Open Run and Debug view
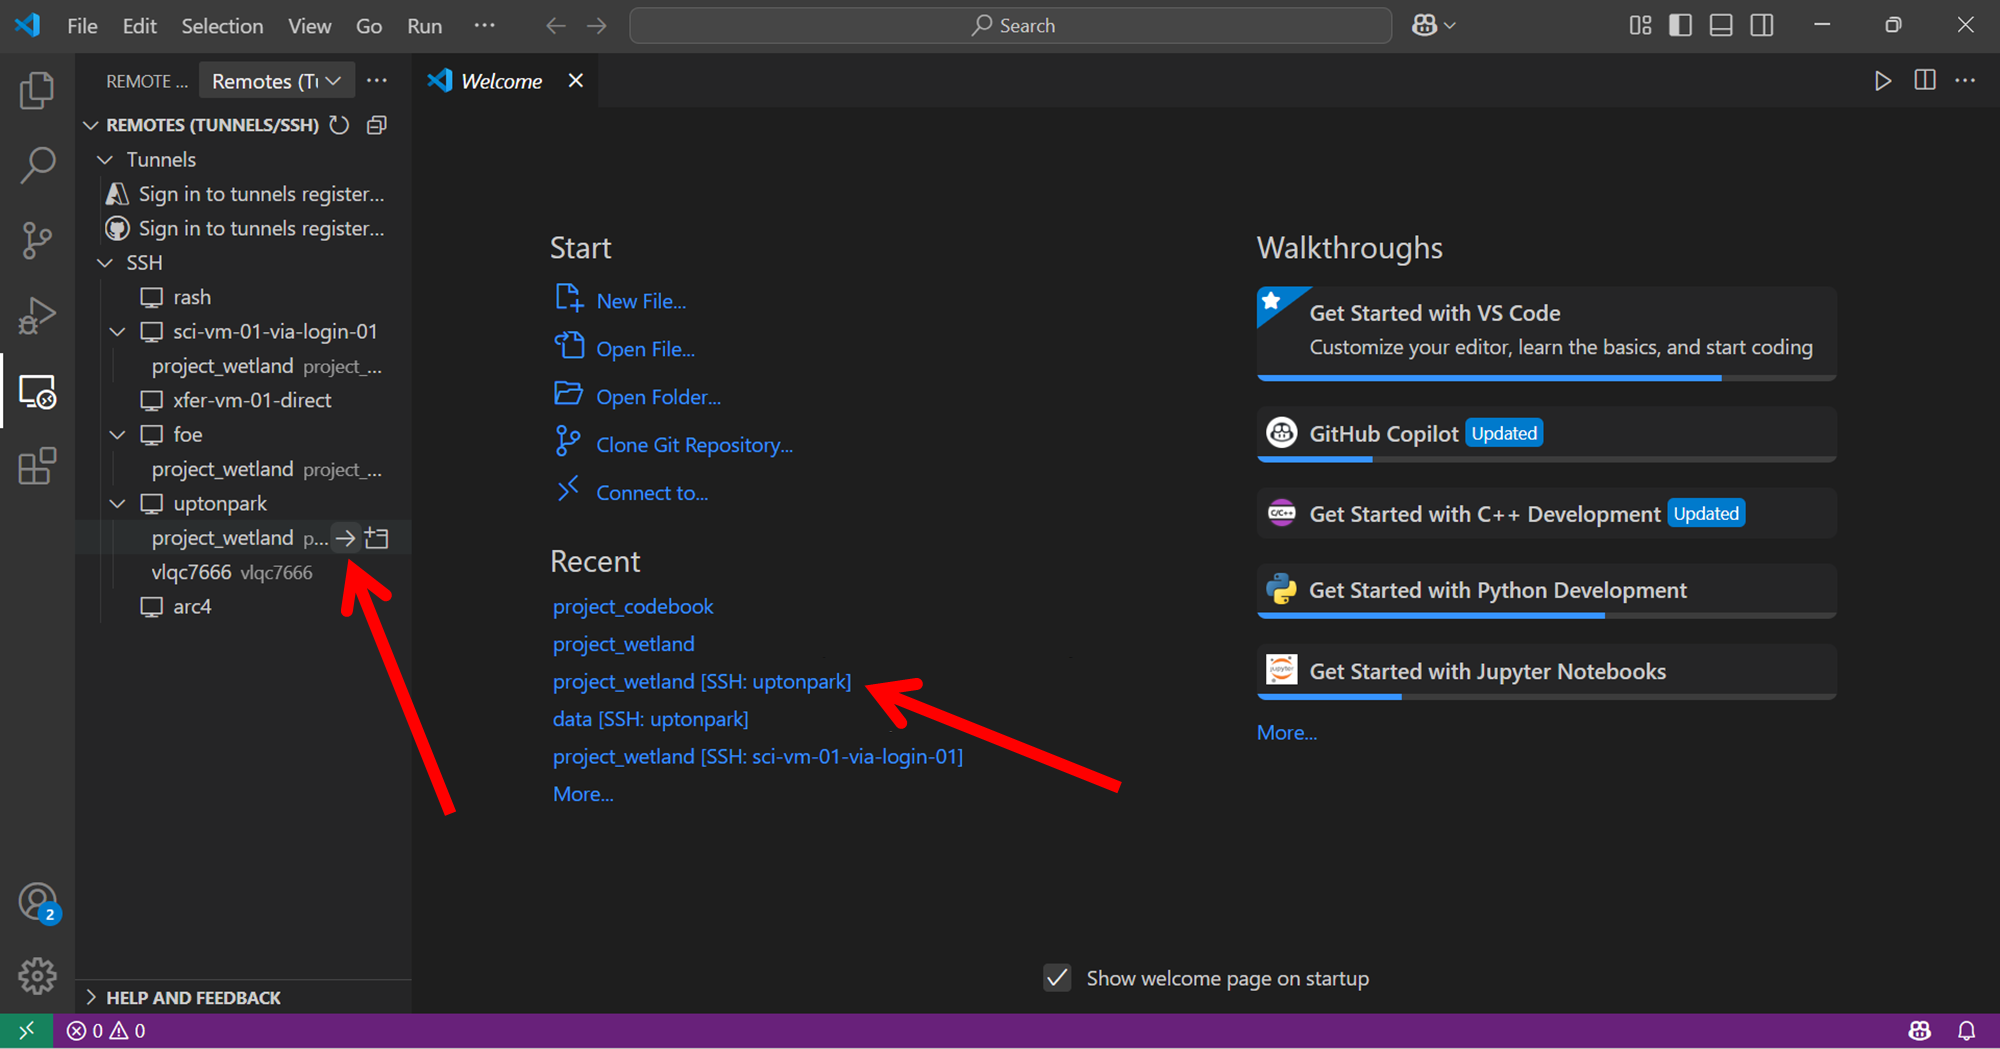The image size is (2000, 1049). (37, 316)
